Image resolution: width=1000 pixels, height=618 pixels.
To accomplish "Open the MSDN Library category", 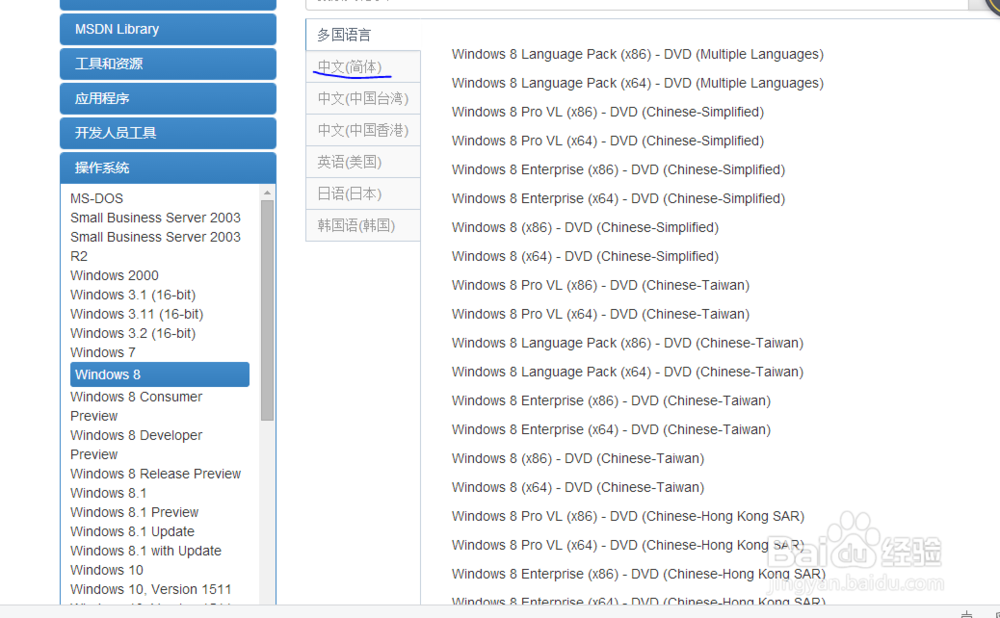I will click(168, 29).
